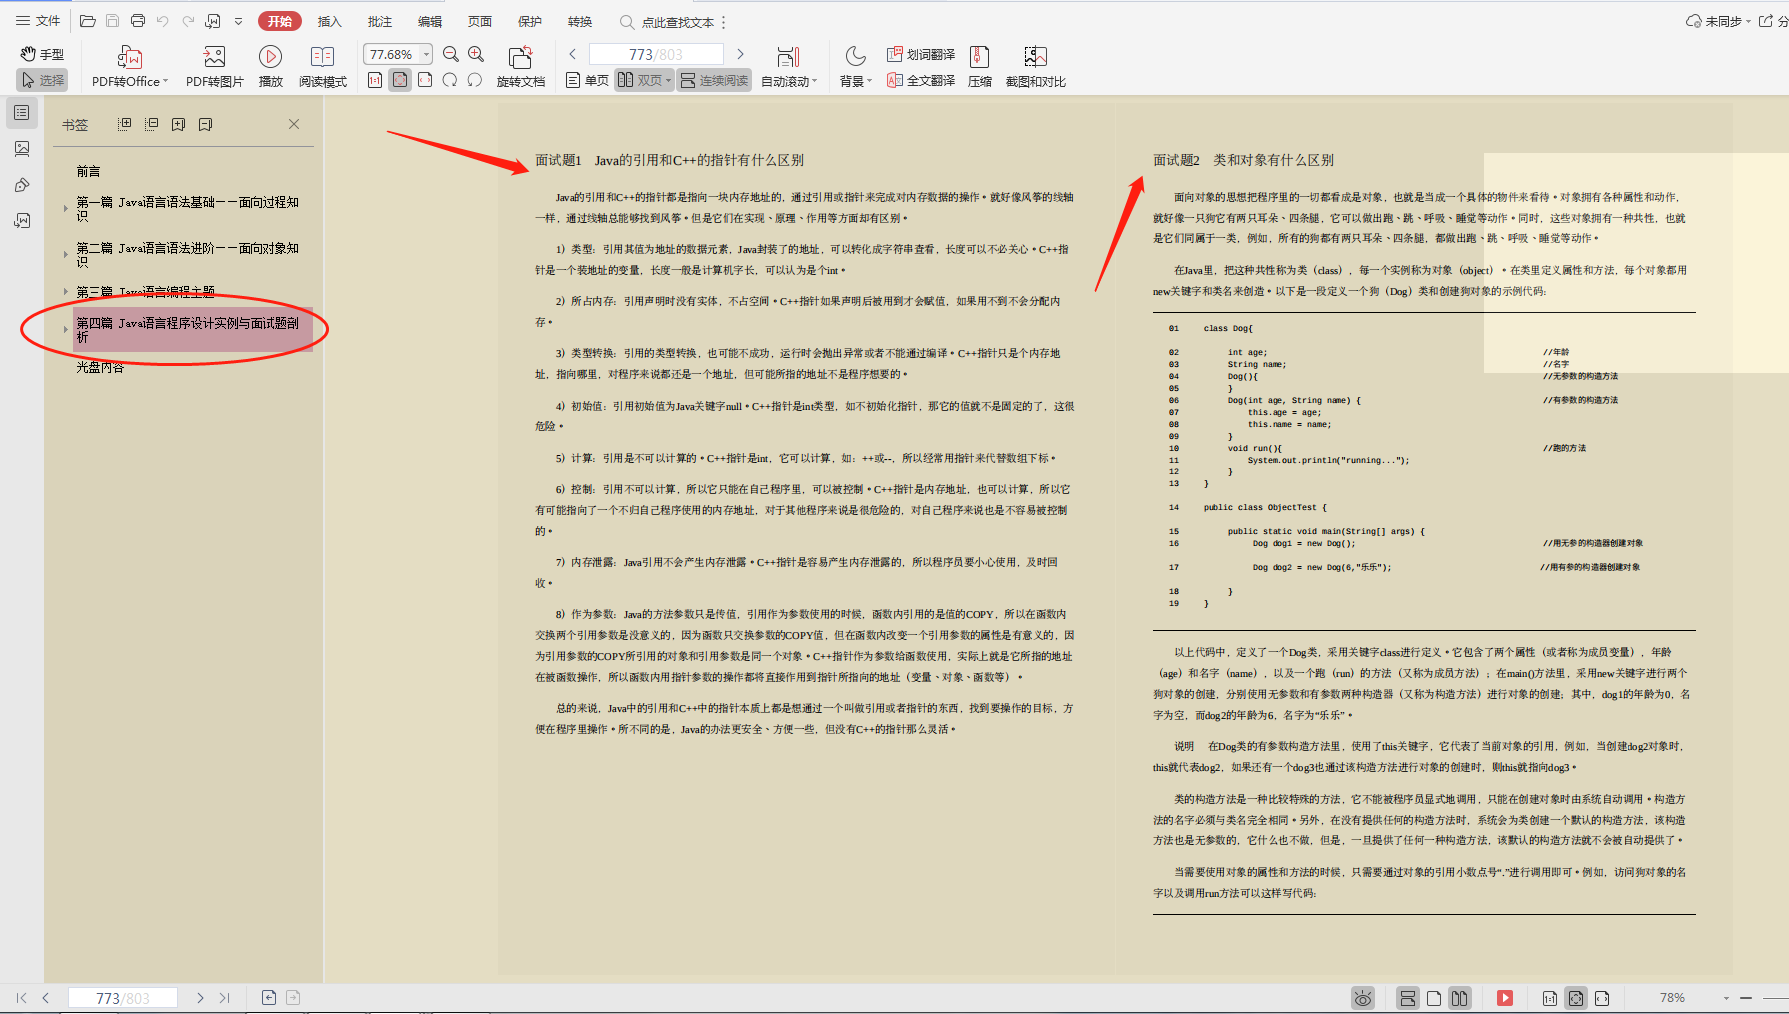Switch to the 保护 tab
This screenshot has height=1014, width=1789.
(530, 21)
